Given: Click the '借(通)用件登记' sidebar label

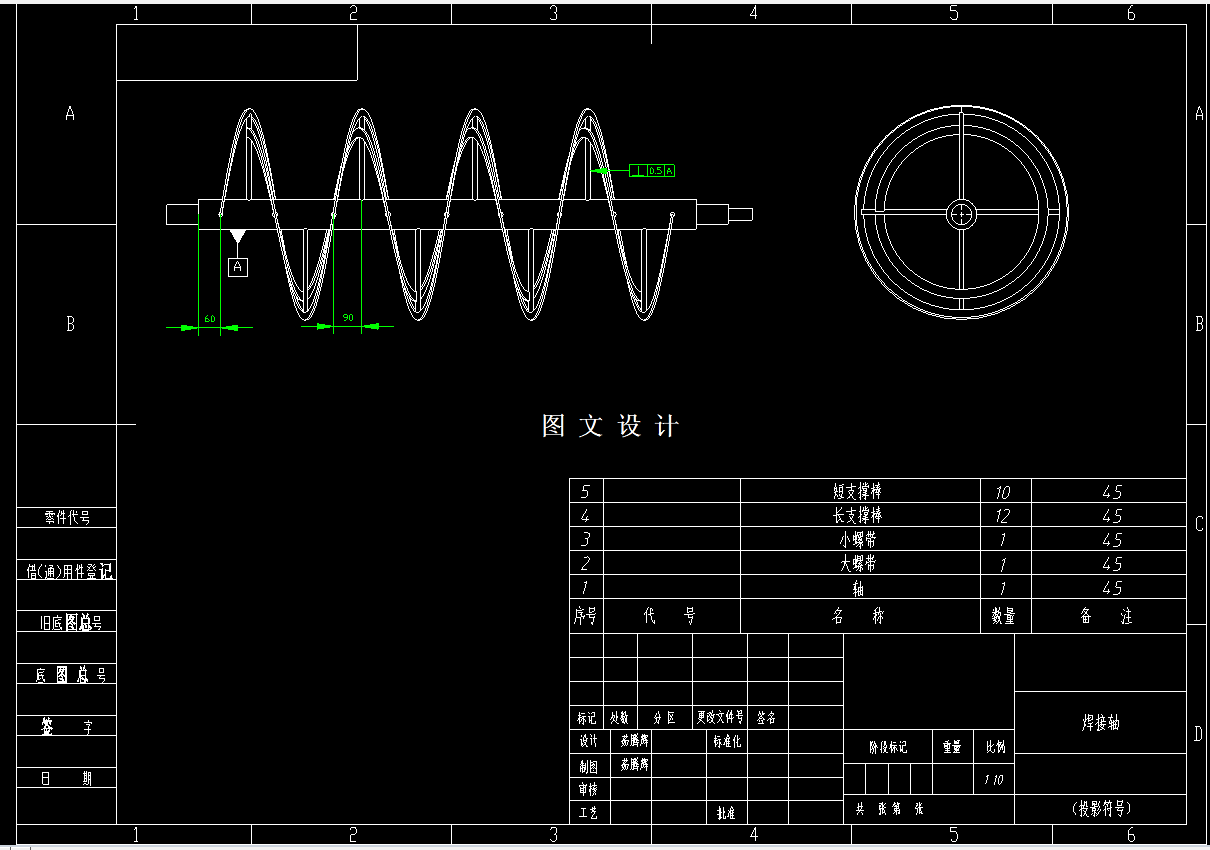Looking at the screenshot, I should [x=69, y=571].
